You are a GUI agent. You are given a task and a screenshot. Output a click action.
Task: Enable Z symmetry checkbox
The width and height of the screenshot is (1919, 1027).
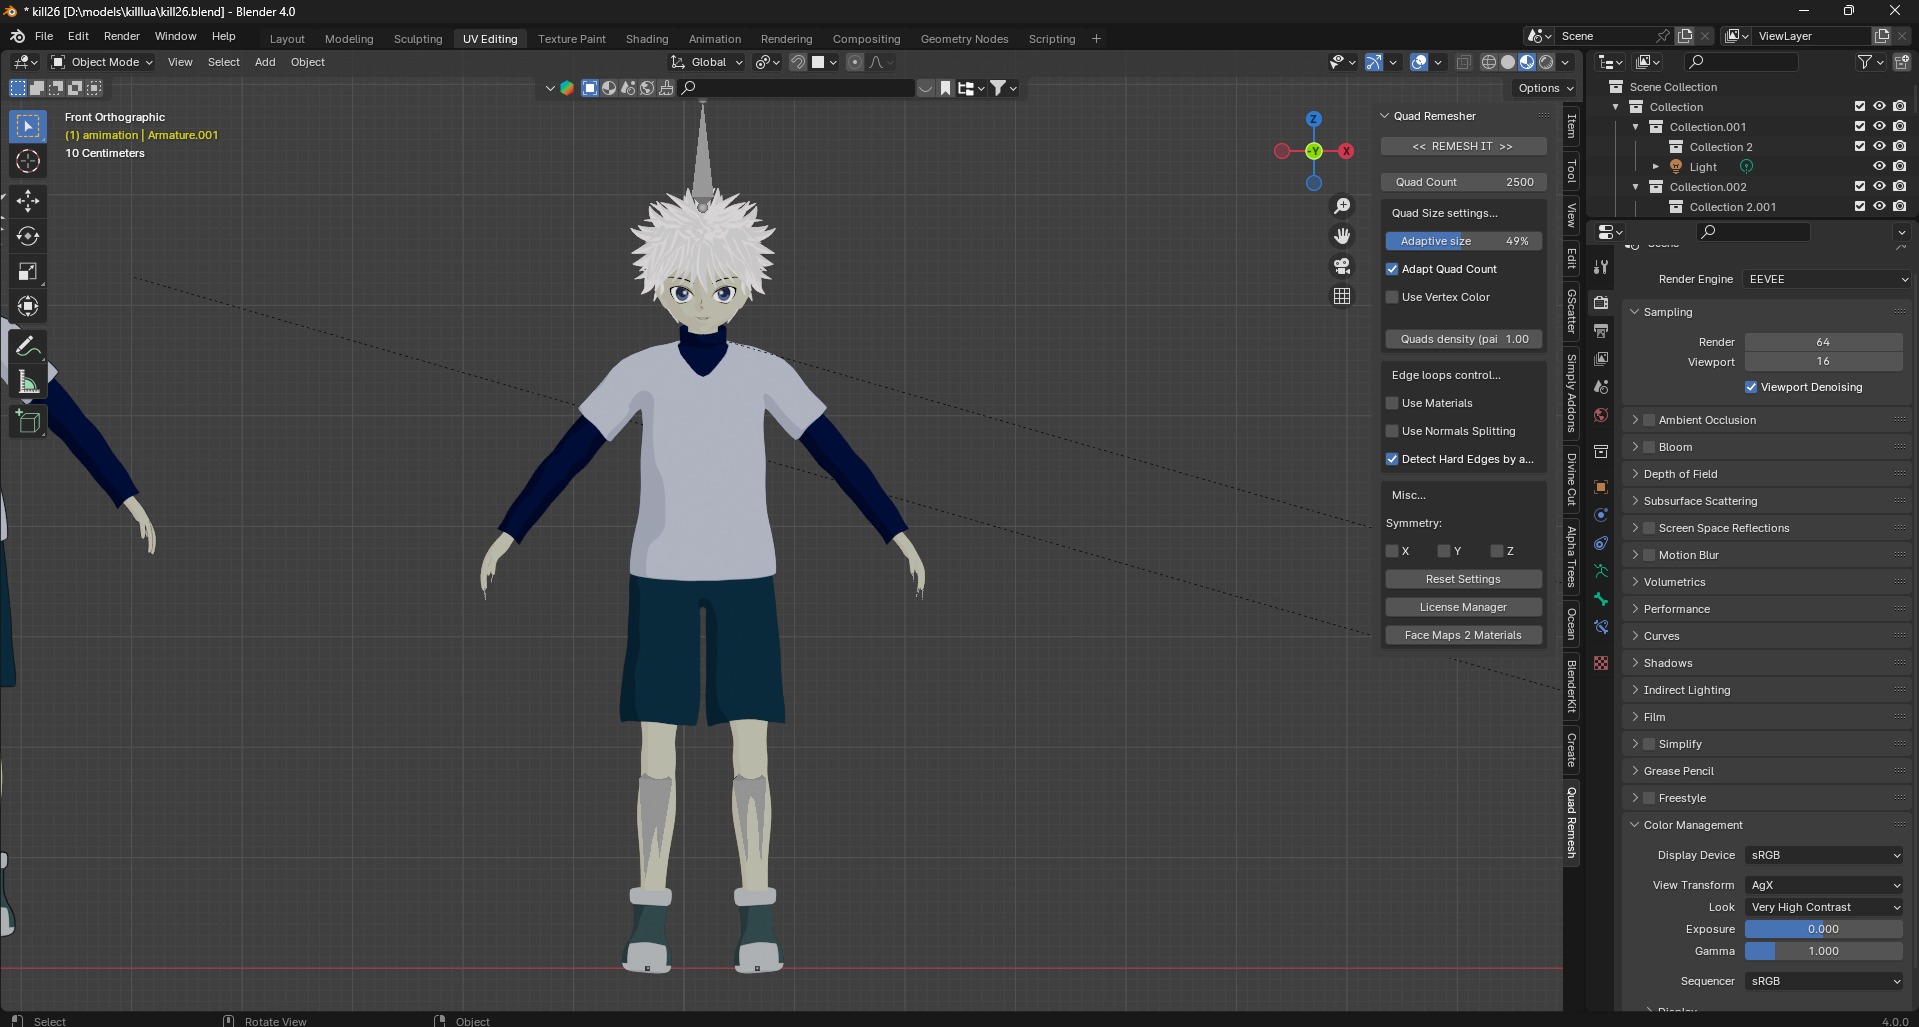1497,551
